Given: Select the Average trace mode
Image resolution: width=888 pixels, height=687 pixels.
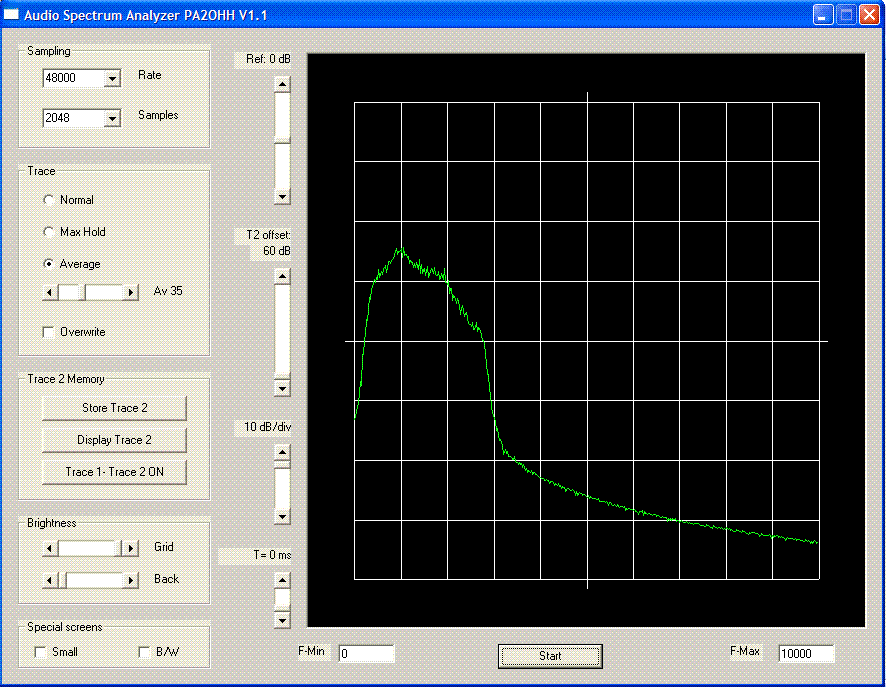Looking at the screenshot, I should coord(49,264).
